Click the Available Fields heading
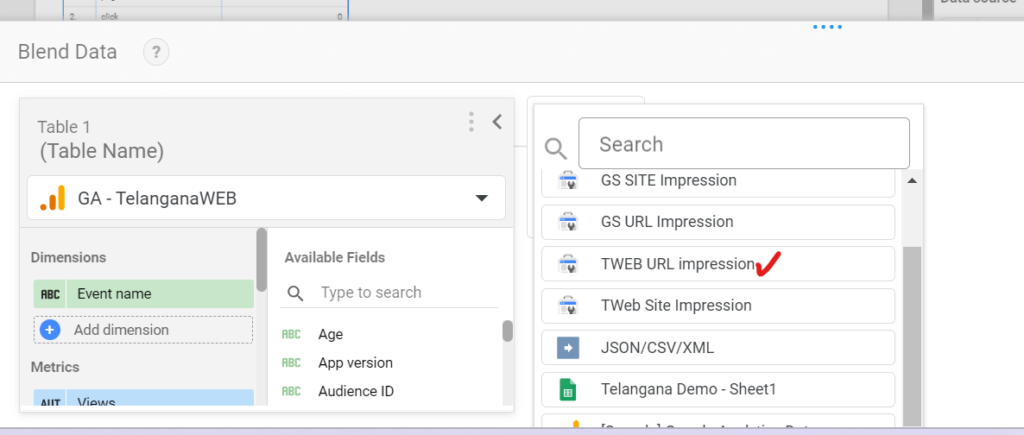This screenshot has width=1024, height=435. pos(334,257)
